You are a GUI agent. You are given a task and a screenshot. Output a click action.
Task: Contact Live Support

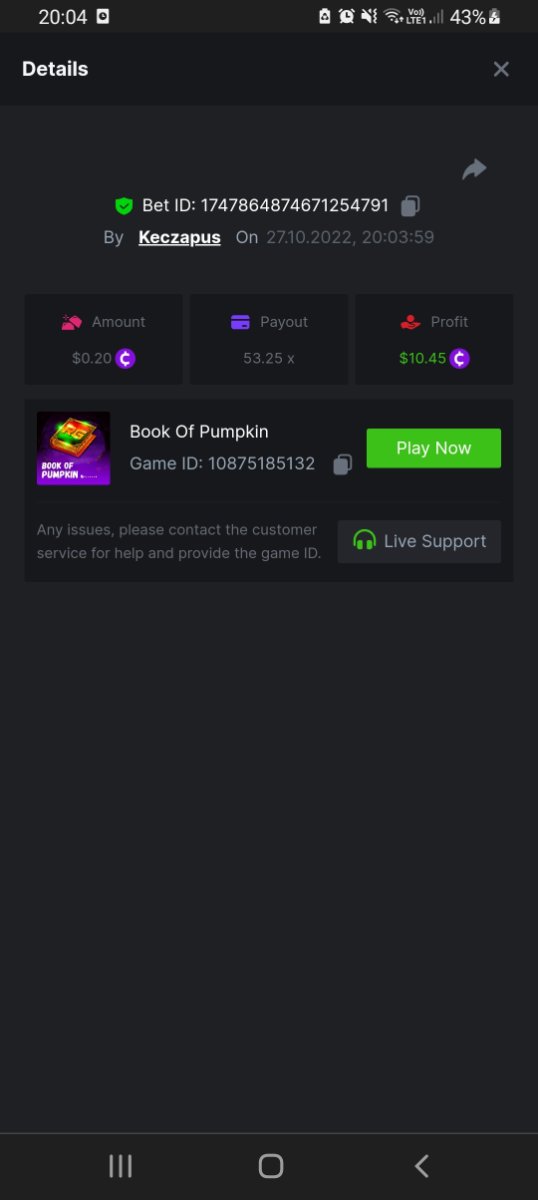[x=419, y=541]
